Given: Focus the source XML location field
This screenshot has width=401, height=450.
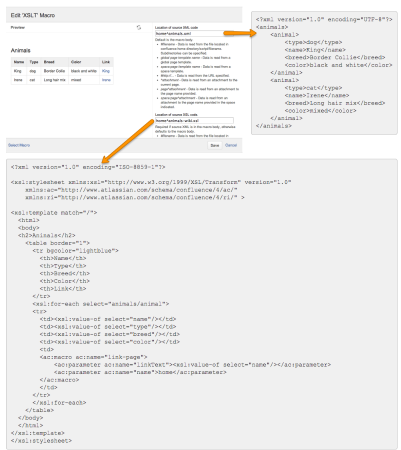Looking at the screenshot, I should pyautogui.click(x=191, y=33).
